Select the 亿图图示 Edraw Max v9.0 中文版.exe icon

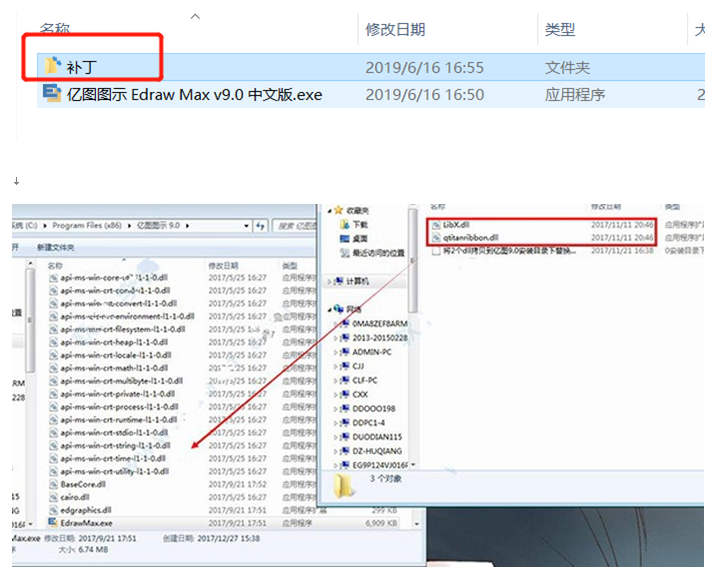(52, 93)
